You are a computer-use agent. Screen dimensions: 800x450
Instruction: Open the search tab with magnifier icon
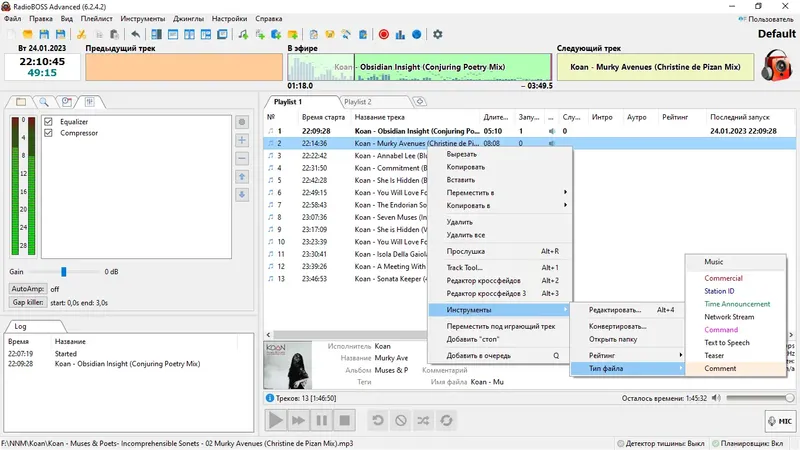(x=44, y=101)
